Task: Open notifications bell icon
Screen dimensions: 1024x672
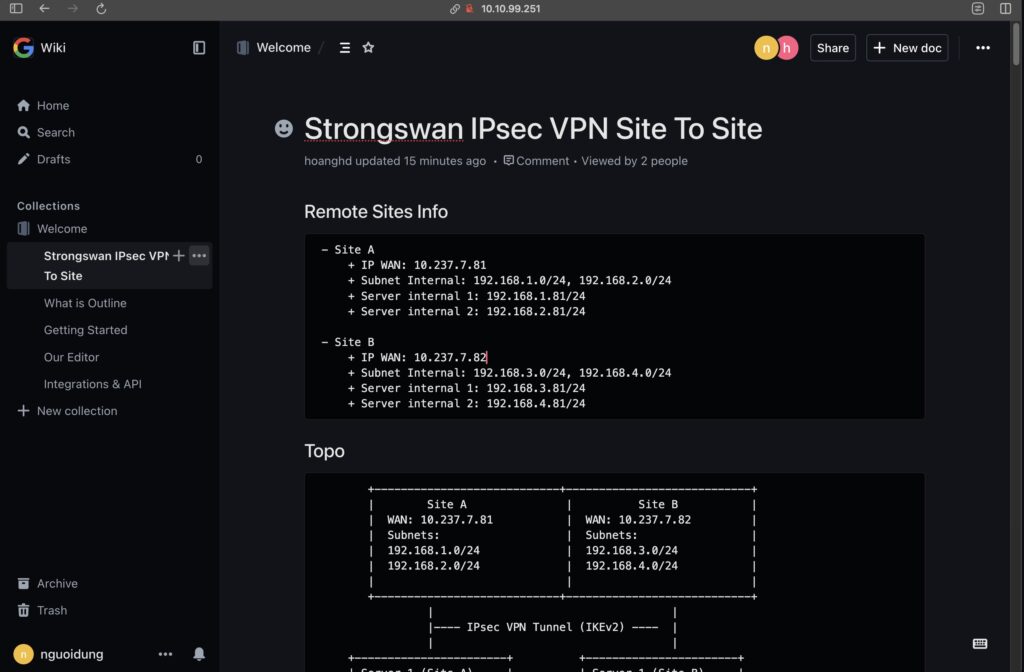Action: [x=199, y=654]
